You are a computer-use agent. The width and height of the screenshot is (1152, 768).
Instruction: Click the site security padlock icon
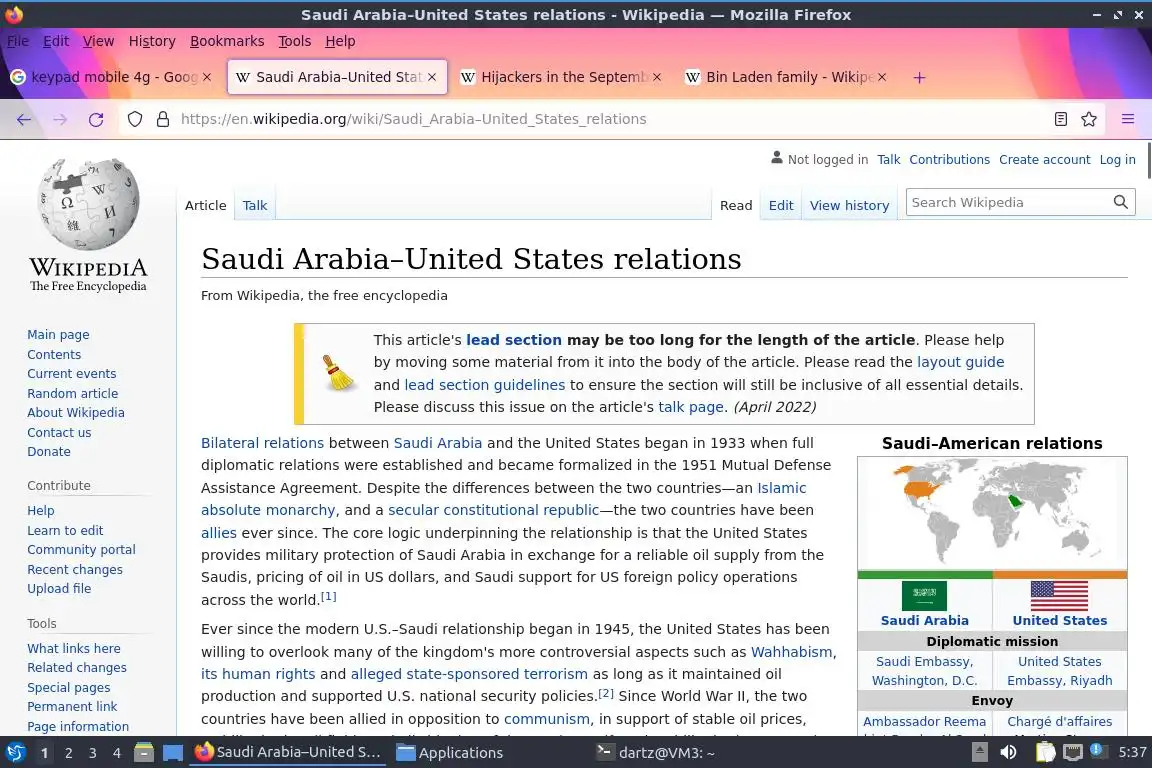[x=163, y=119]
